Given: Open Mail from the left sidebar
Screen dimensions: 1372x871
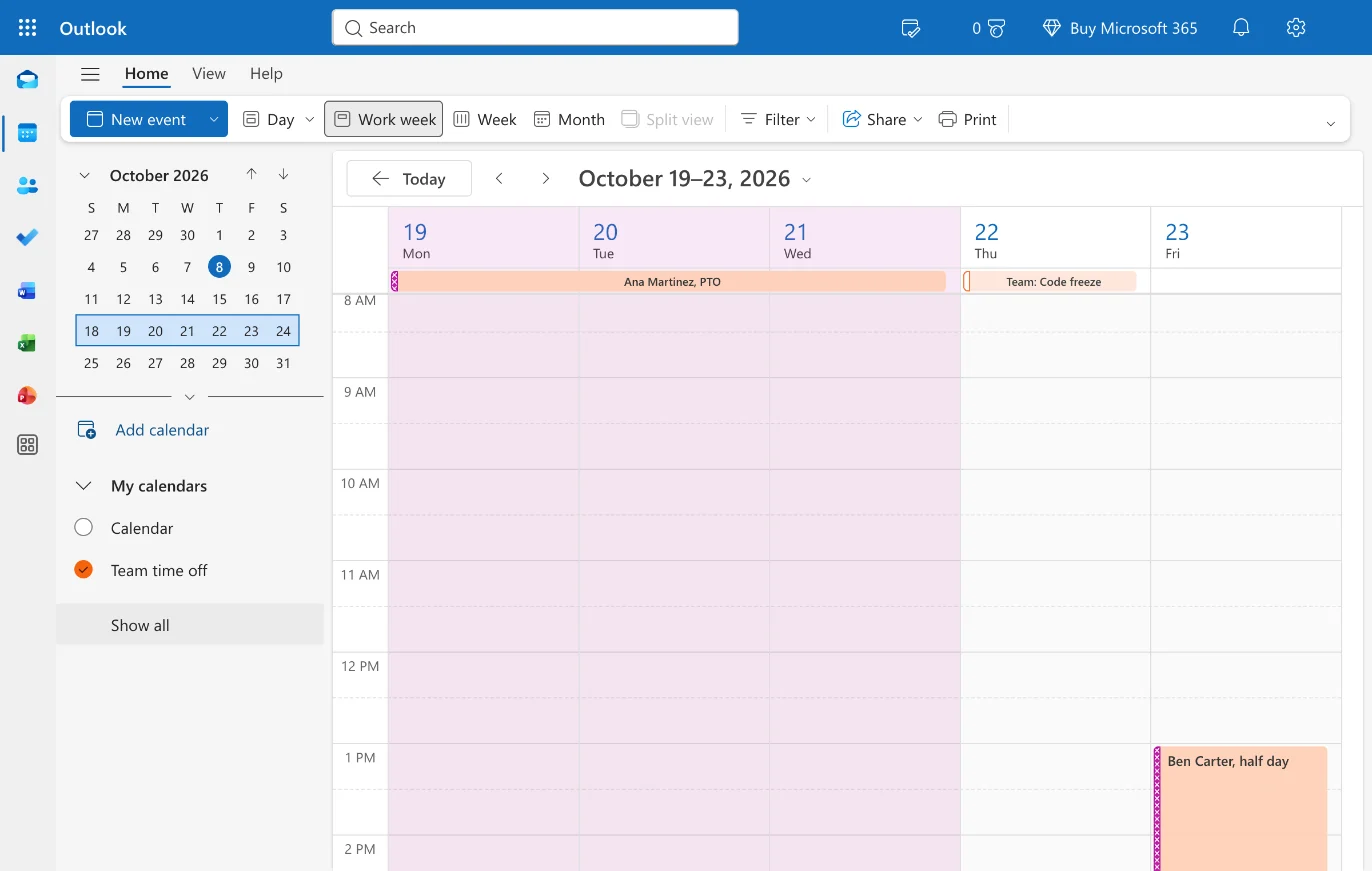Looking at the screenshot, I should pos(27,80).
